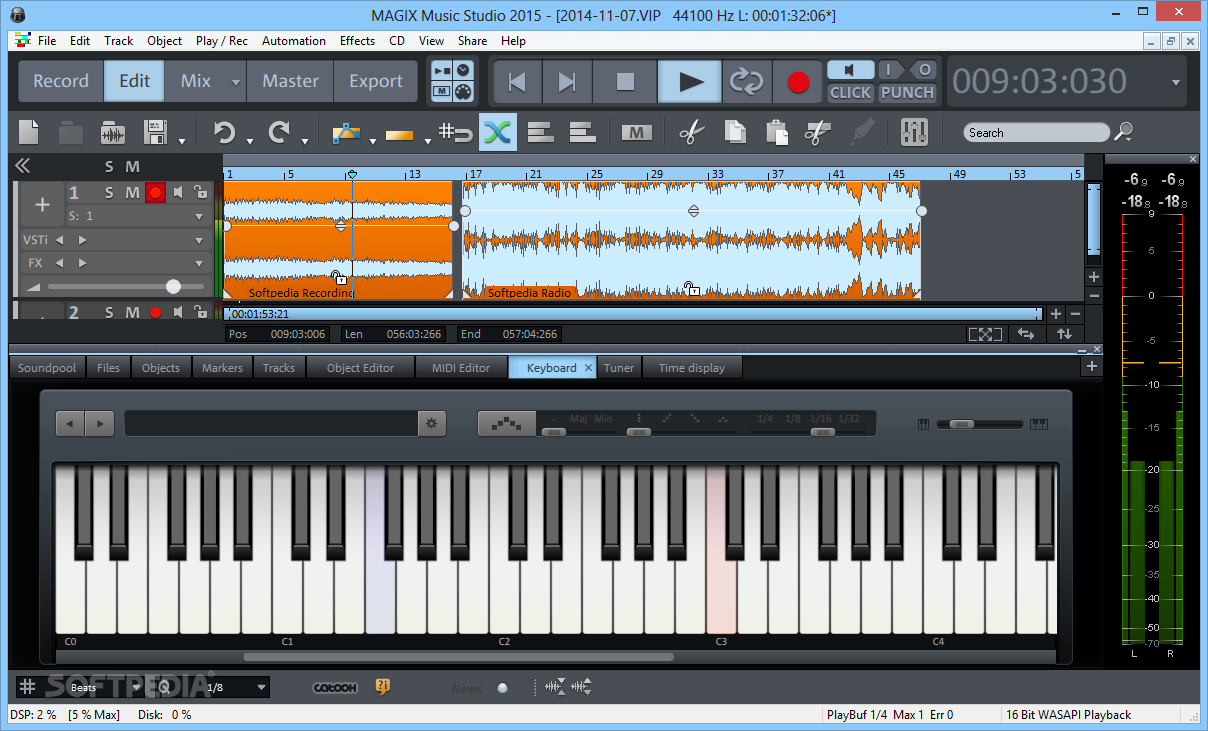Toggle monitoring speaker on track 1
This screenshot has width=1208, height=731.
[x=178, y=192]
